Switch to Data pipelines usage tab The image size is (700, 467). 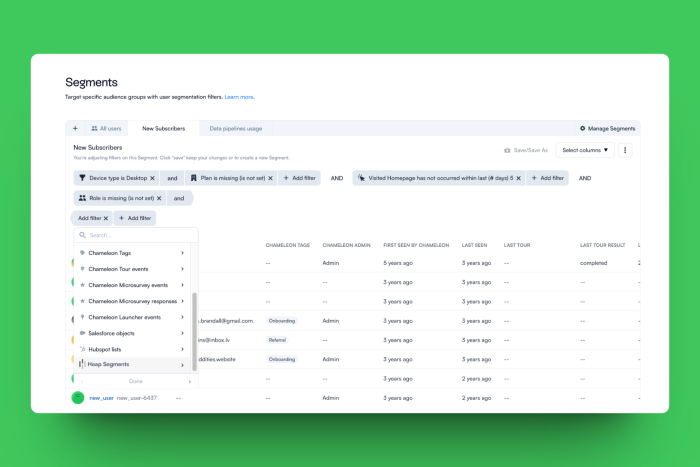(236, 128)
